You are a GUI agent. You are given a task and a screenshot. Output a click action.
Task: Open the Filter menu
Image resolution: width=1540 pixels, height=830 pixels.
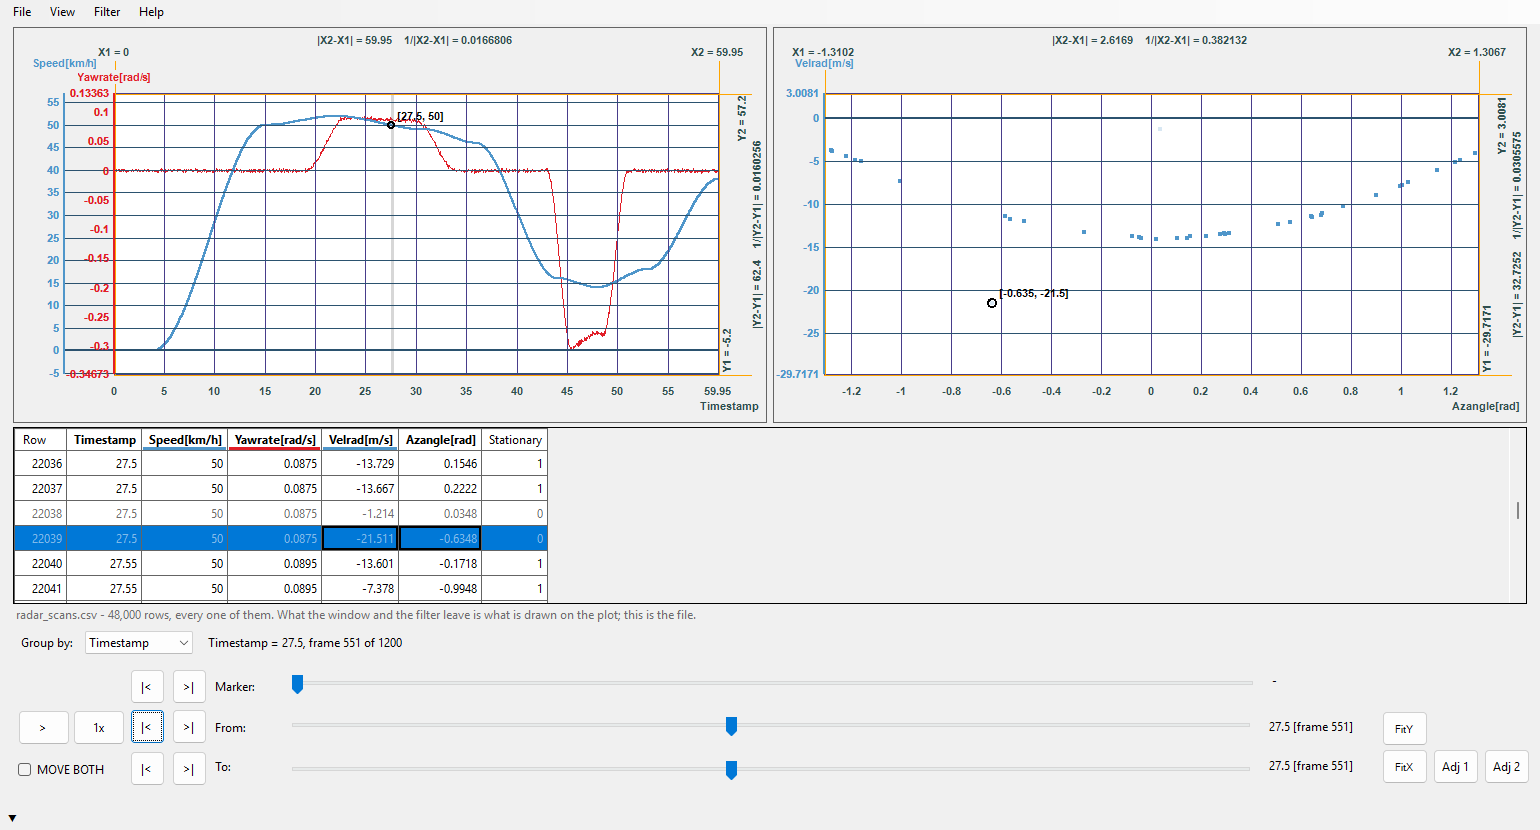pos(107,12)
